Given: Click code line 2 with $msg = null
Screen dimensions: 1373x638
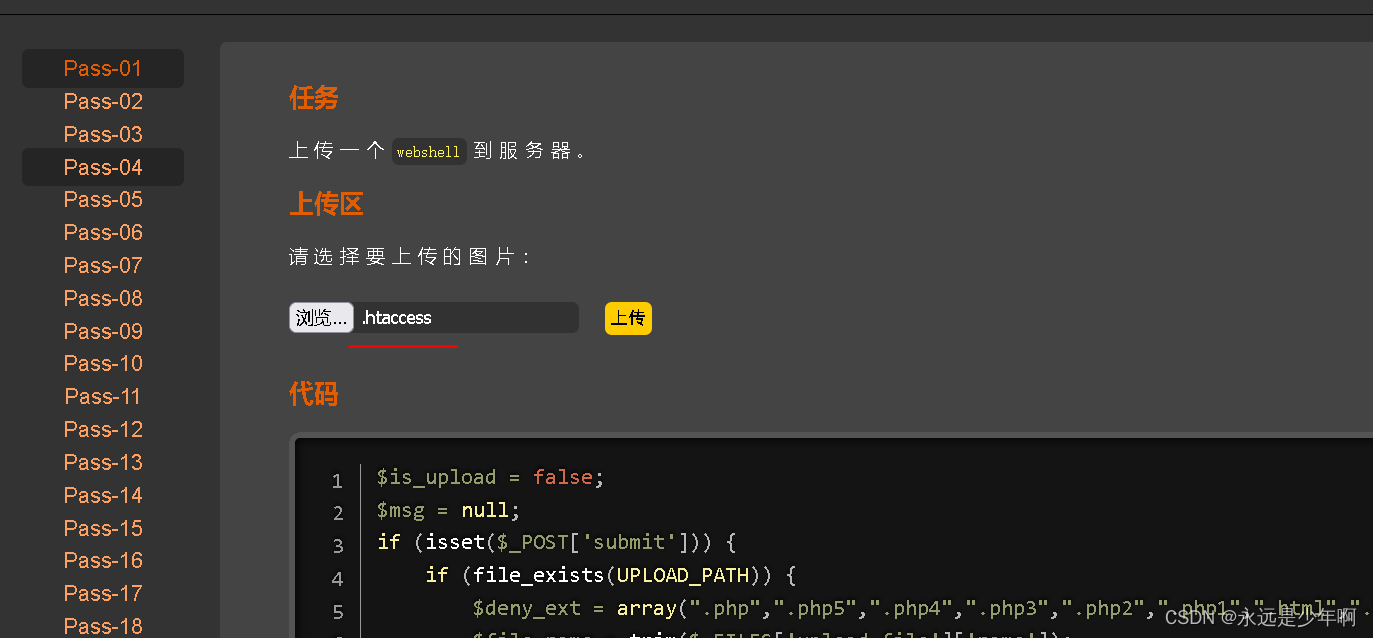Looking at the screenshot, I should 449,510.
